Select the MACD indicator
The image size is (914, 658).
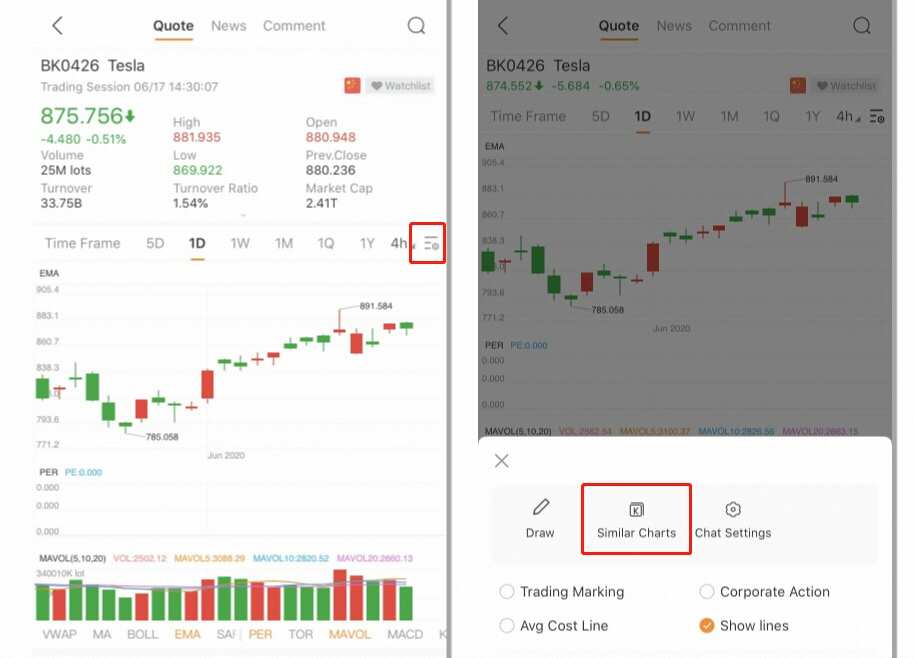[404, 634]
